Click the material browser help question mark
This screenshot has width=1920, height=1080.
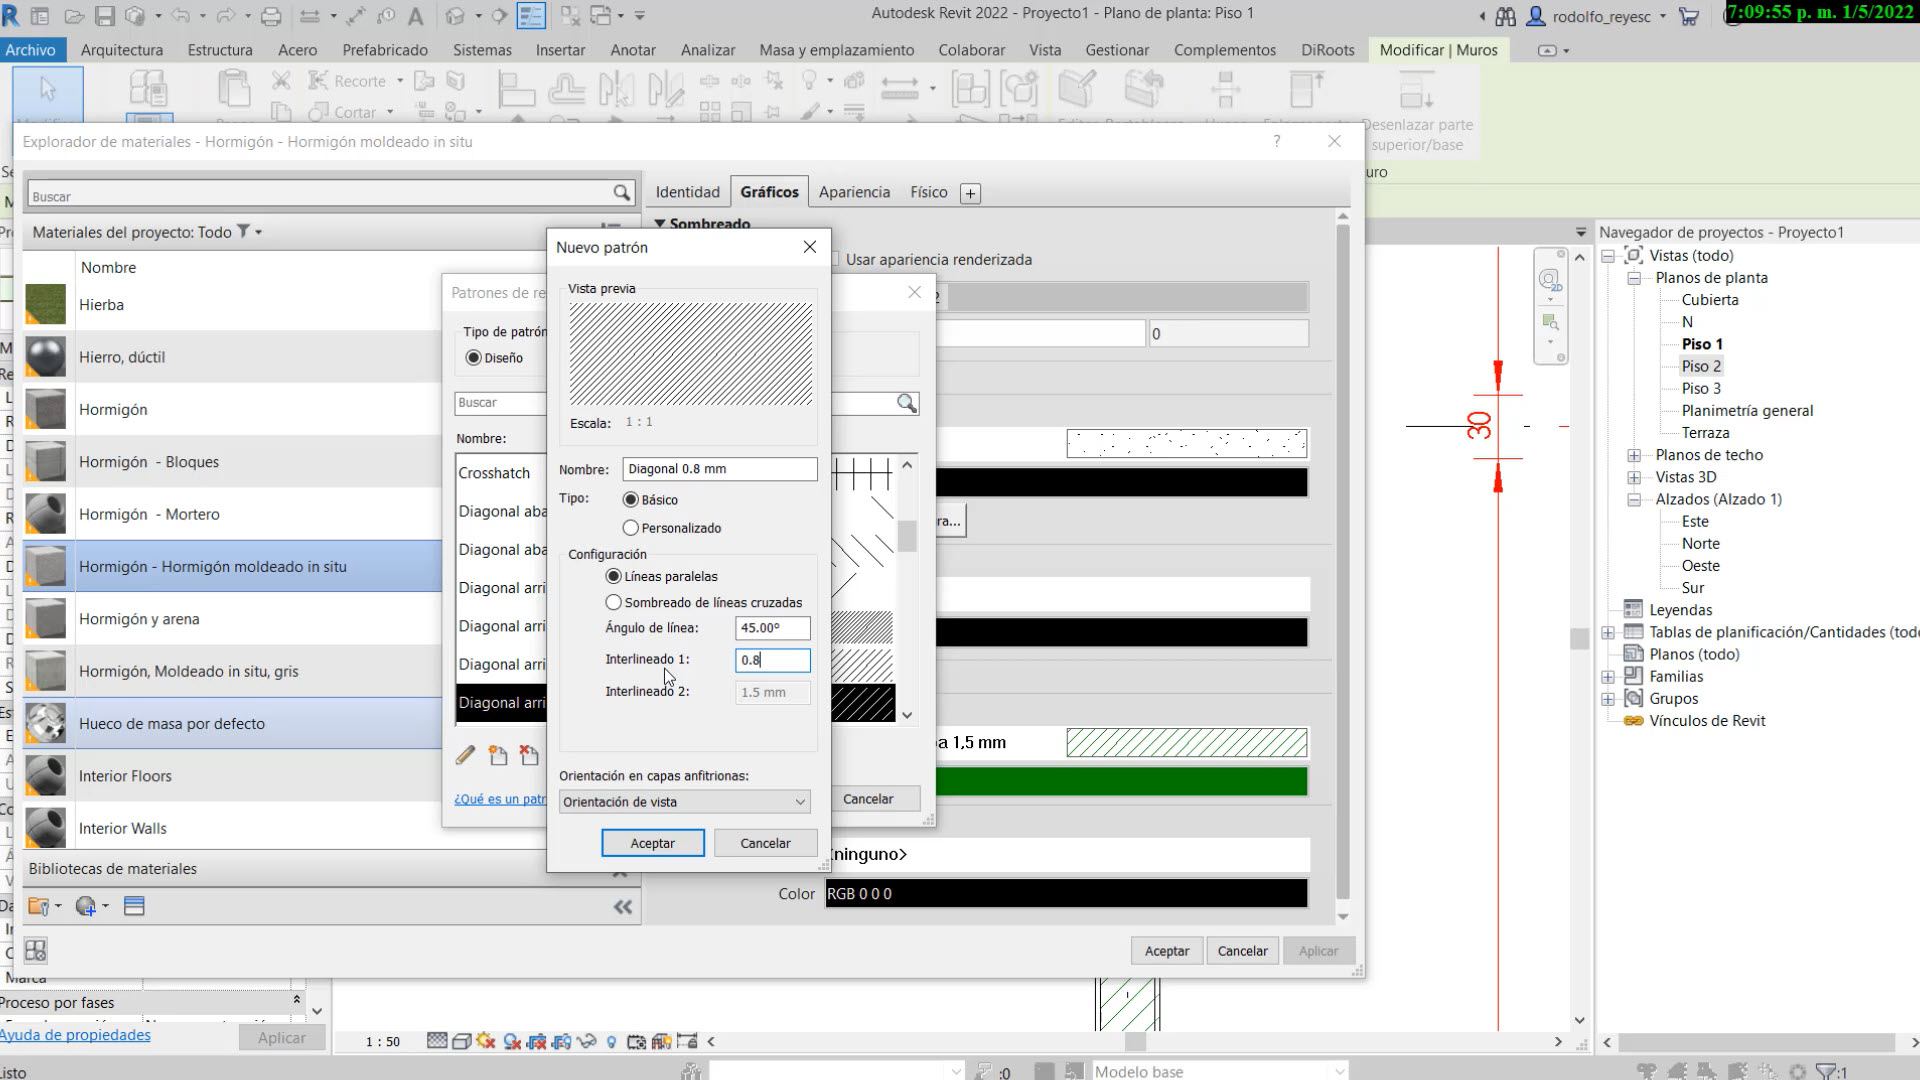(1277, 141)
